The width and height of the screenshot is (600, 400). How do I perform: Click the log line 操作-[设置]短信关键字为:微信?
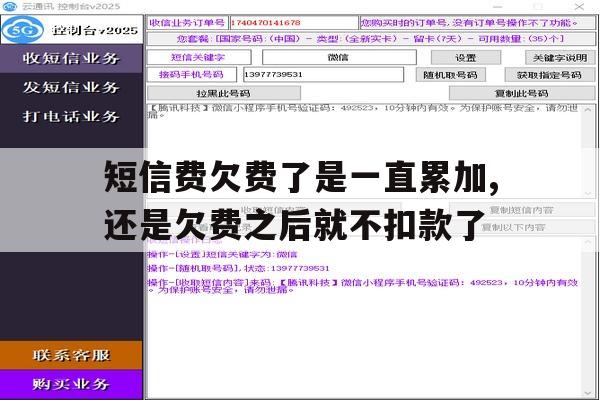click(222, 255)
